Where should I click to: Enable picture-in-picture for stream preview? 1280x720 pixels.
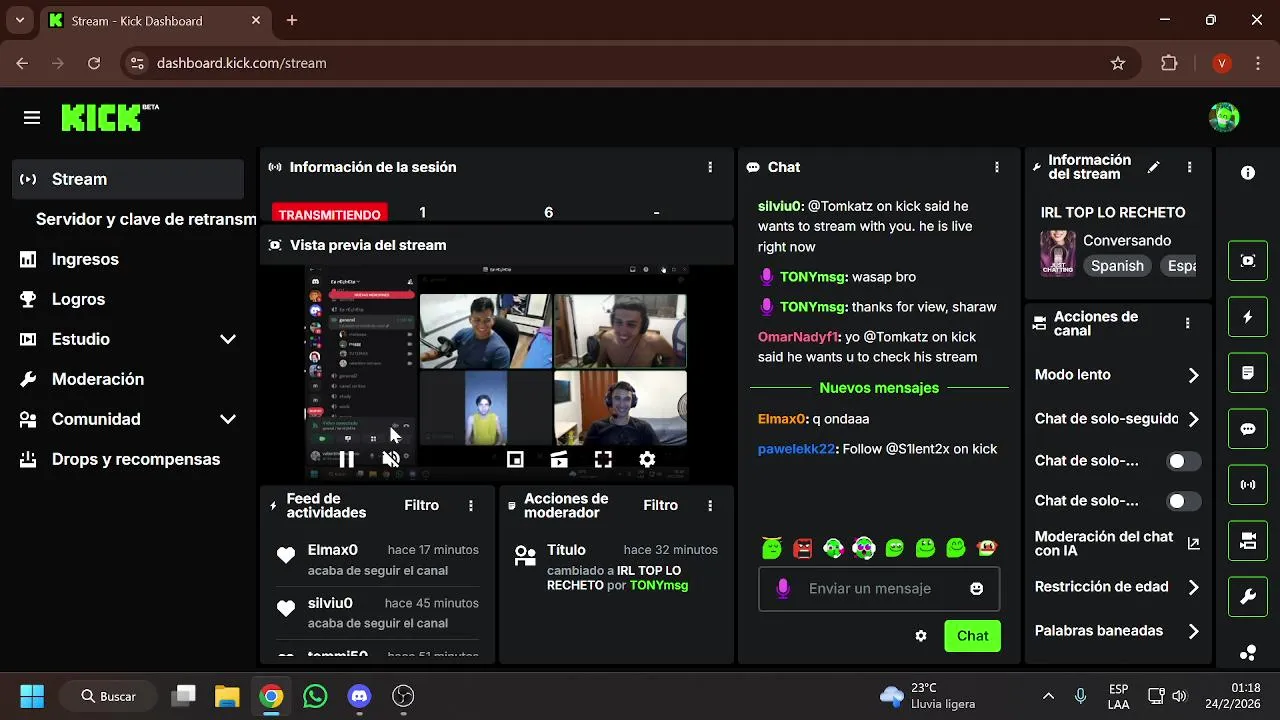[515, 459]
